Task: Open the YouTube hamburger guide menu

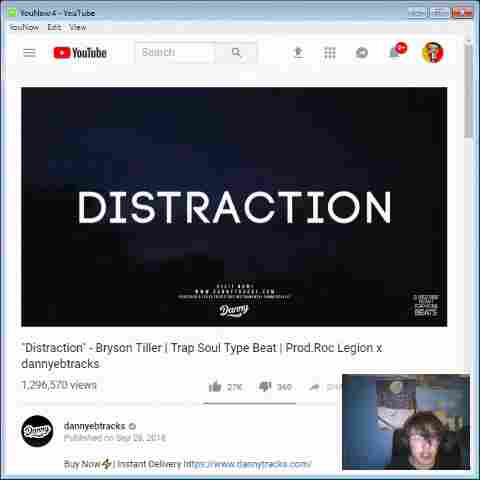Action: tap(30, 53)
